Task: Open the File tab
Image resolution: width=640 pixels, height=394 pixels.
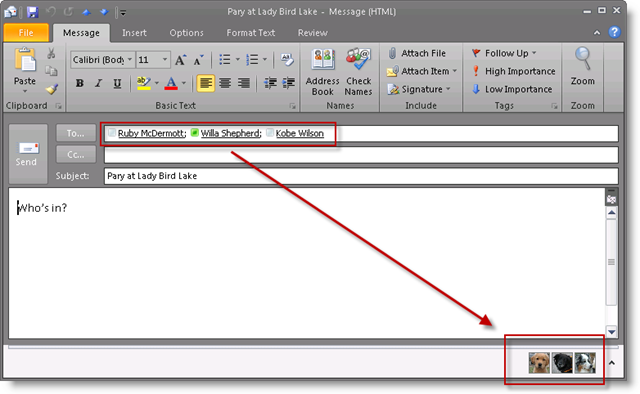Action: (x=26, y=33)
